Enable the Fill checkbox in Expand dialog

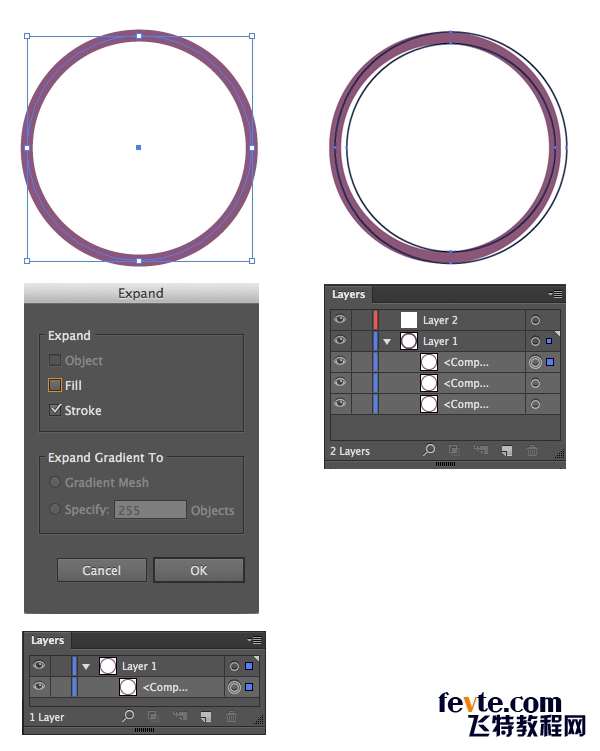55,385
